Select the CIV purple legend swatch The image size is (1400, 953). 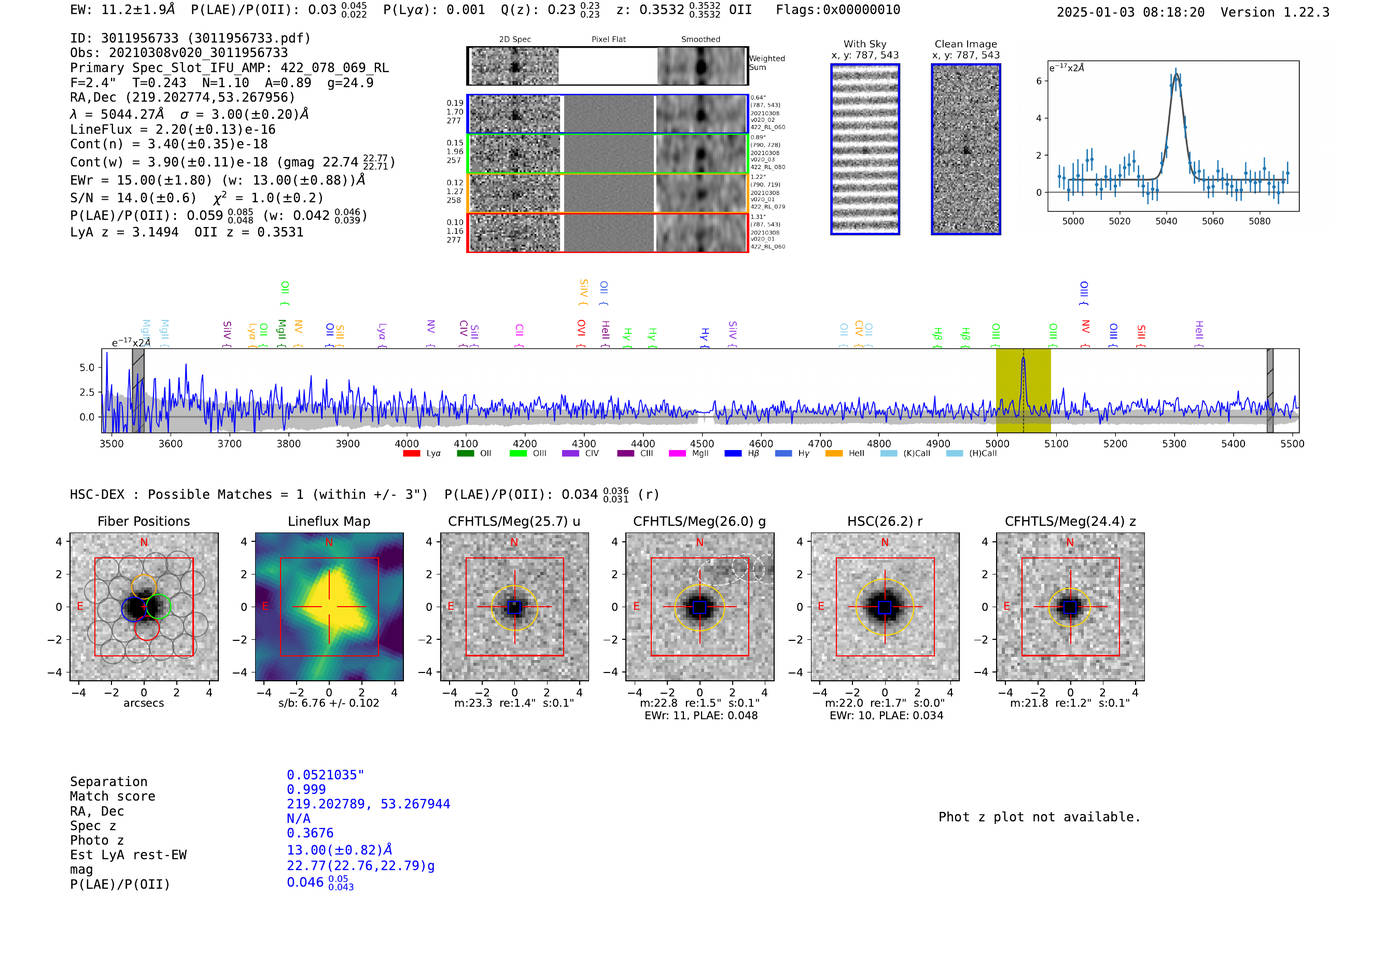571,454
